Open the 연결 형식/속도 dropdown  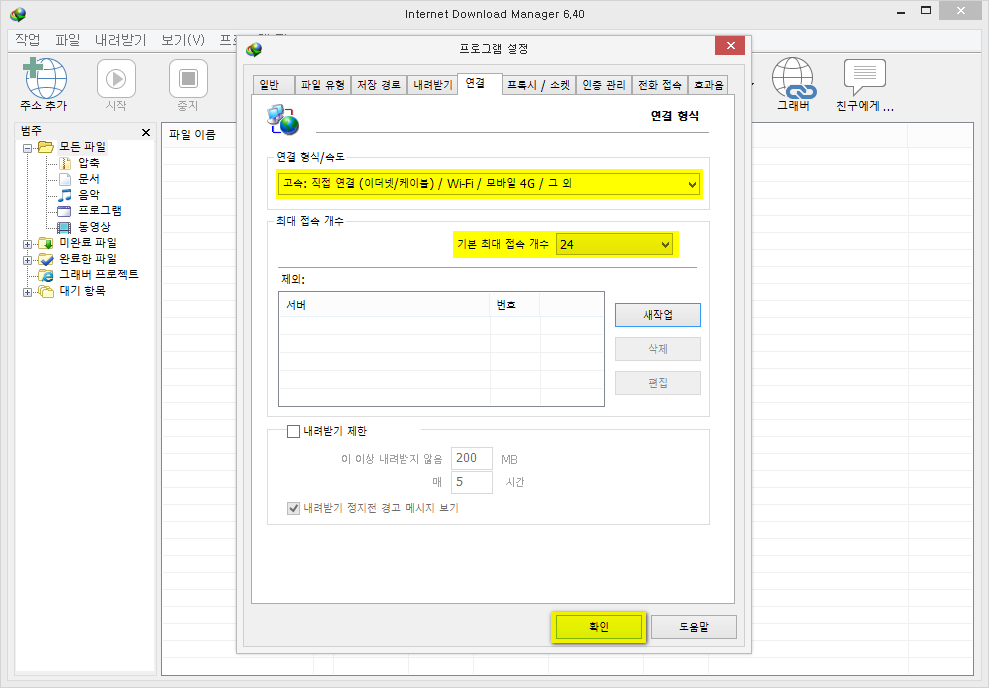click(x=489, y=184)
